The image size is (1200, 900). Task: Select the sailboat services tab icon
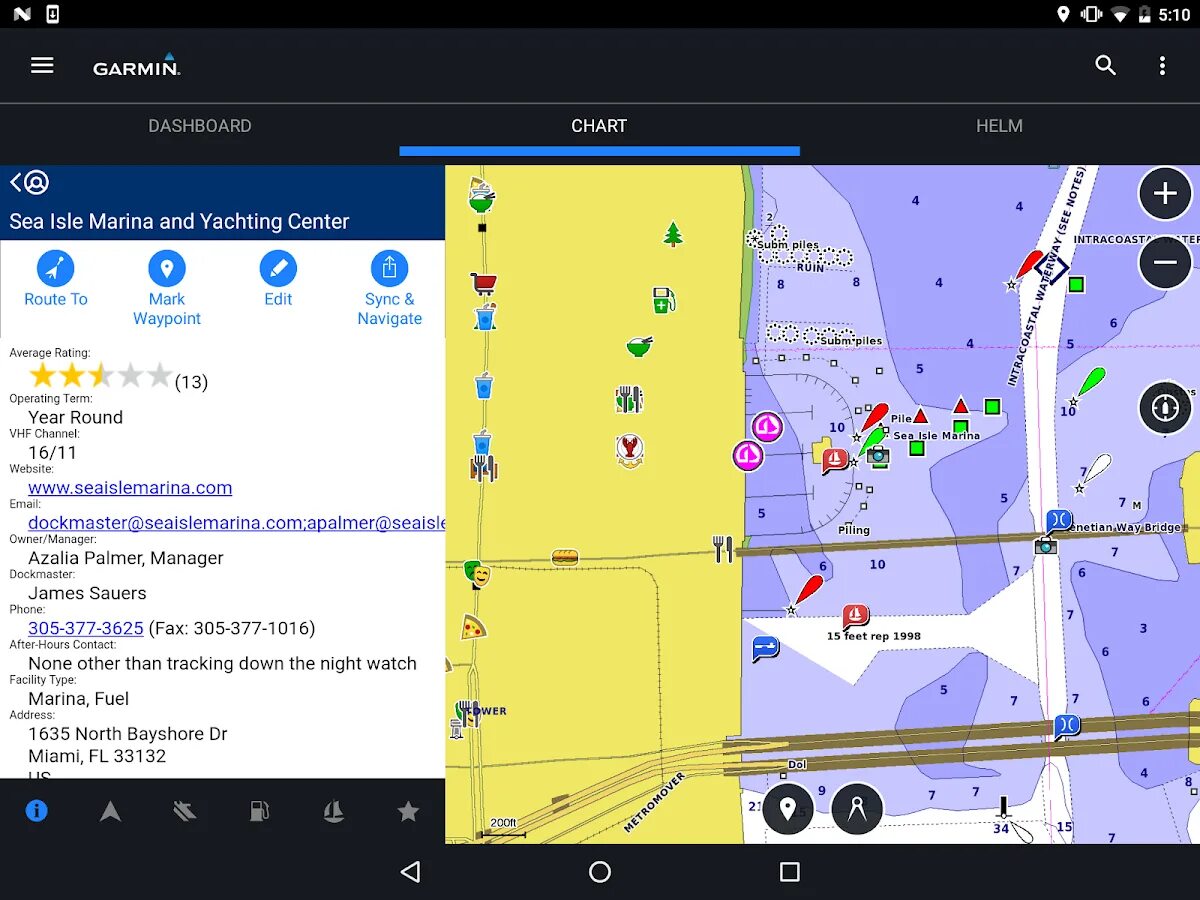(334, 811)
